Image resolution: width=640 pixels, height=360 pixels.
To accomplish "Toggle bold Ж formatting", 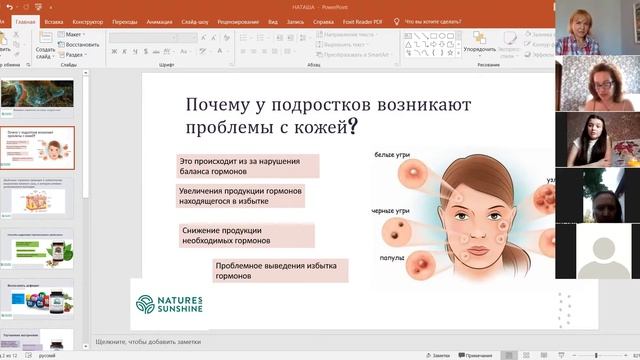I will click(114, 51).
